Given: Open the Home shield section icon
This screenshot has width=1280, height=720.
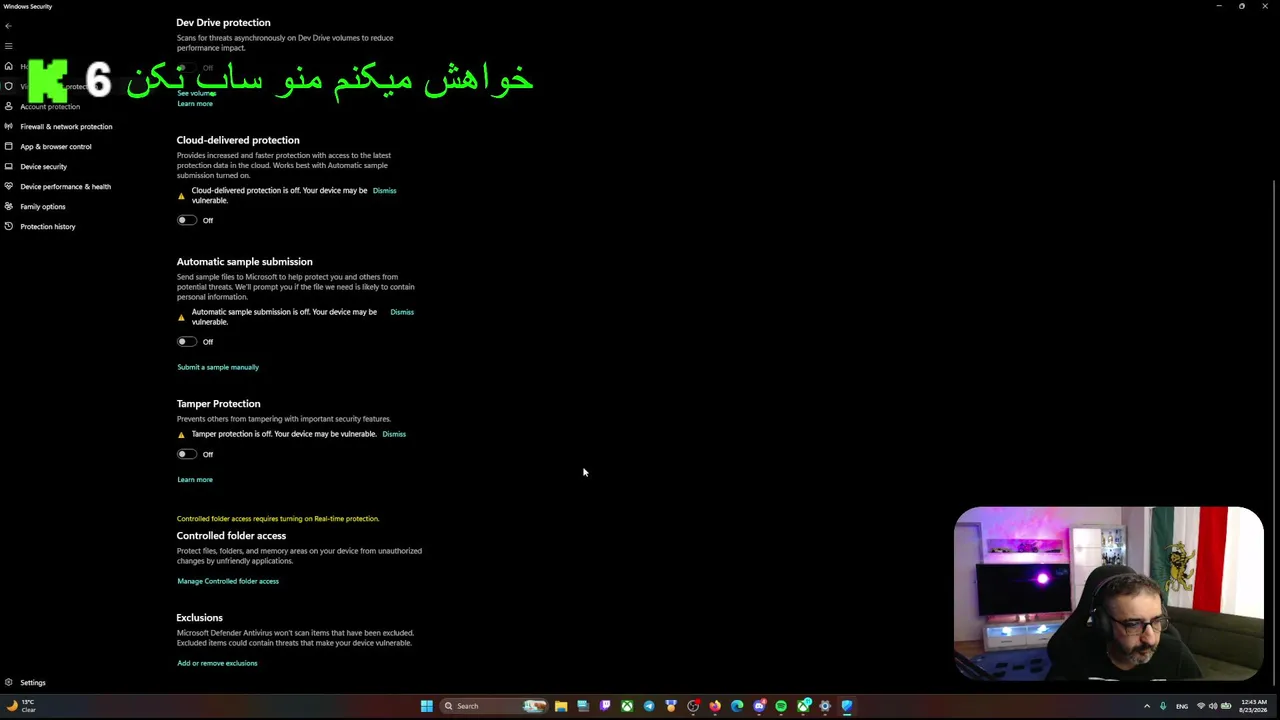Looking at the screenshot, I should tap(9, 66).
